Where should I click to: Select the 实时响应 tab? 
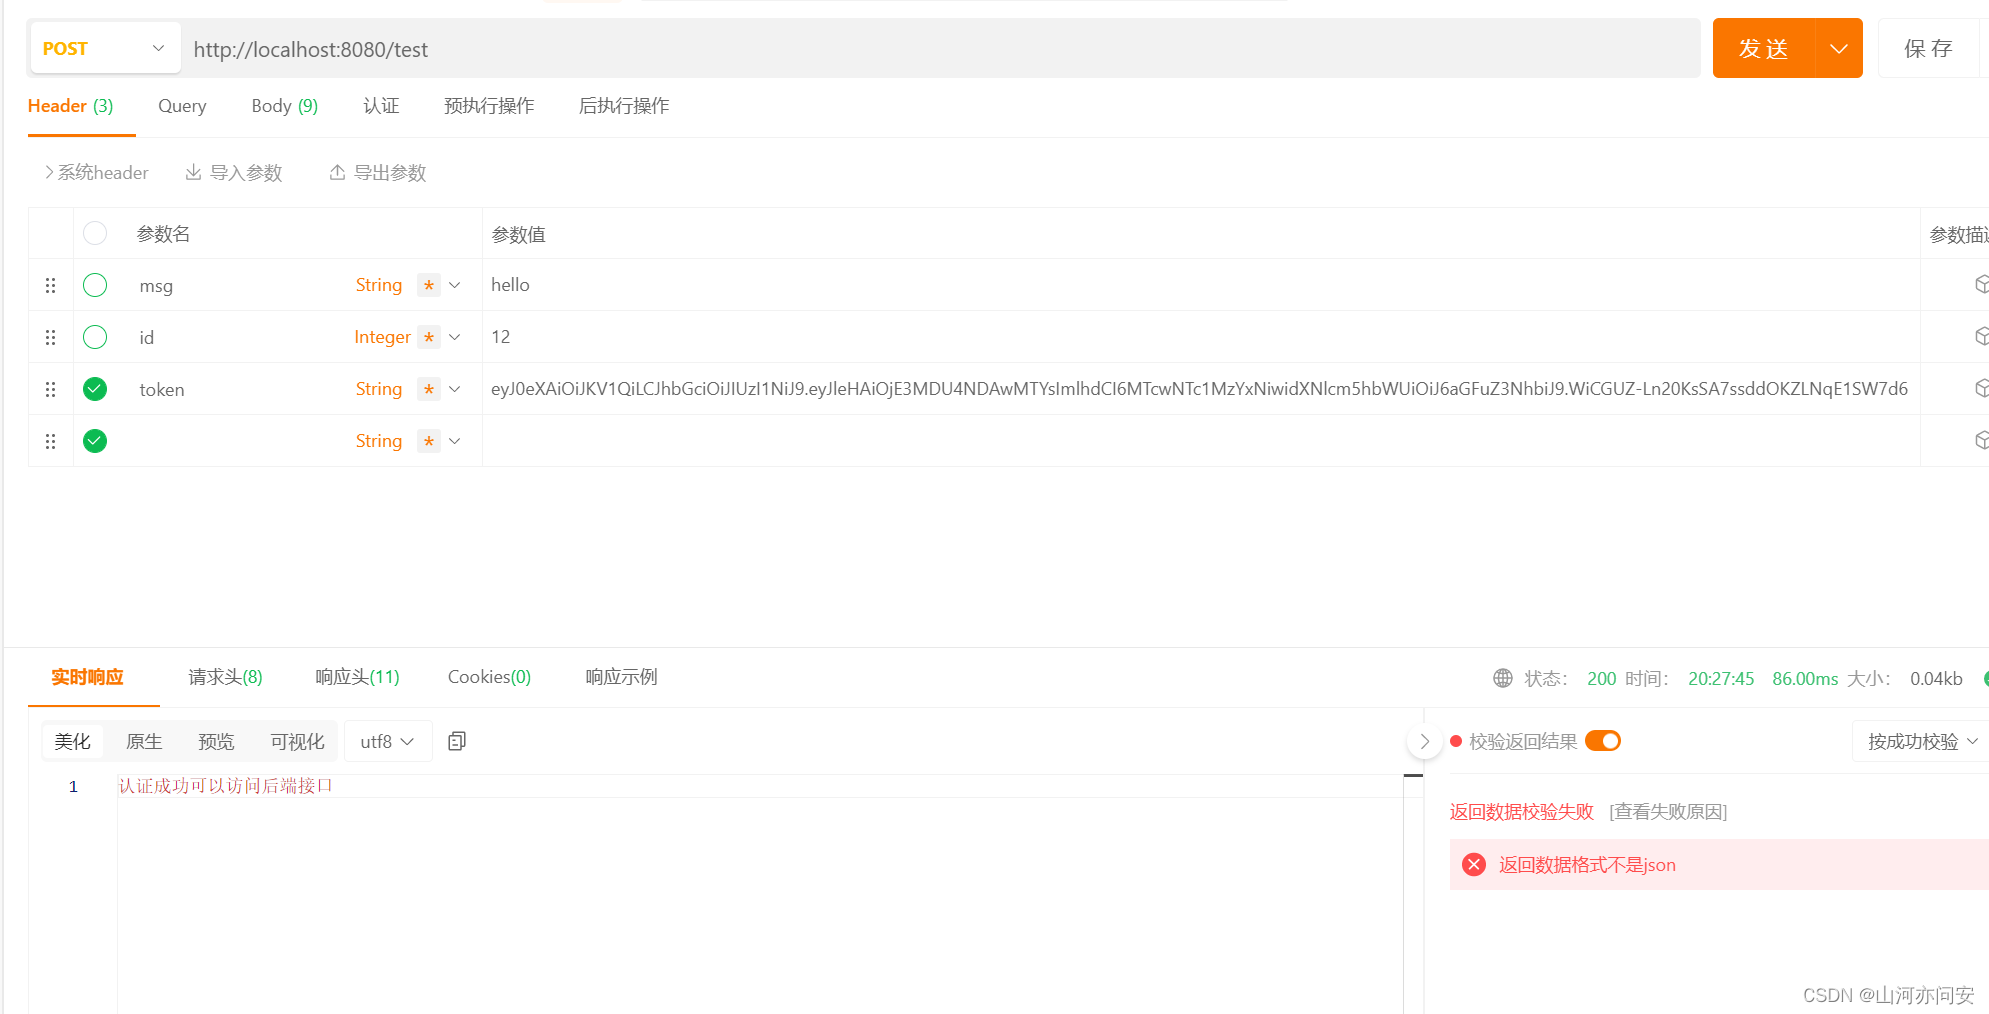tap(88, 677)
